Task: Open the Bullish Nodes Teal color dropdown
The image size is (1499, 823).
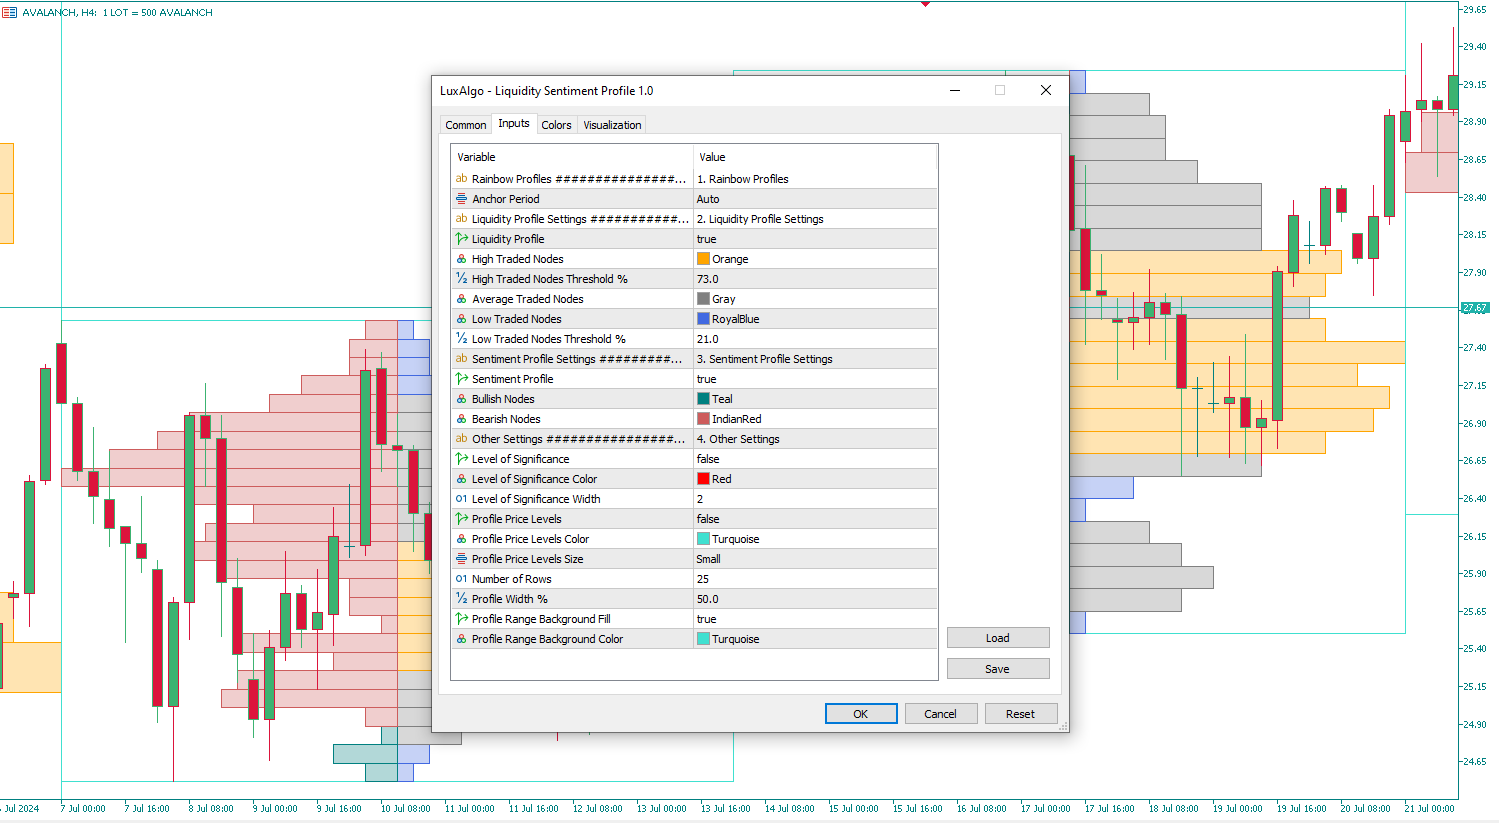Action: 814,399
